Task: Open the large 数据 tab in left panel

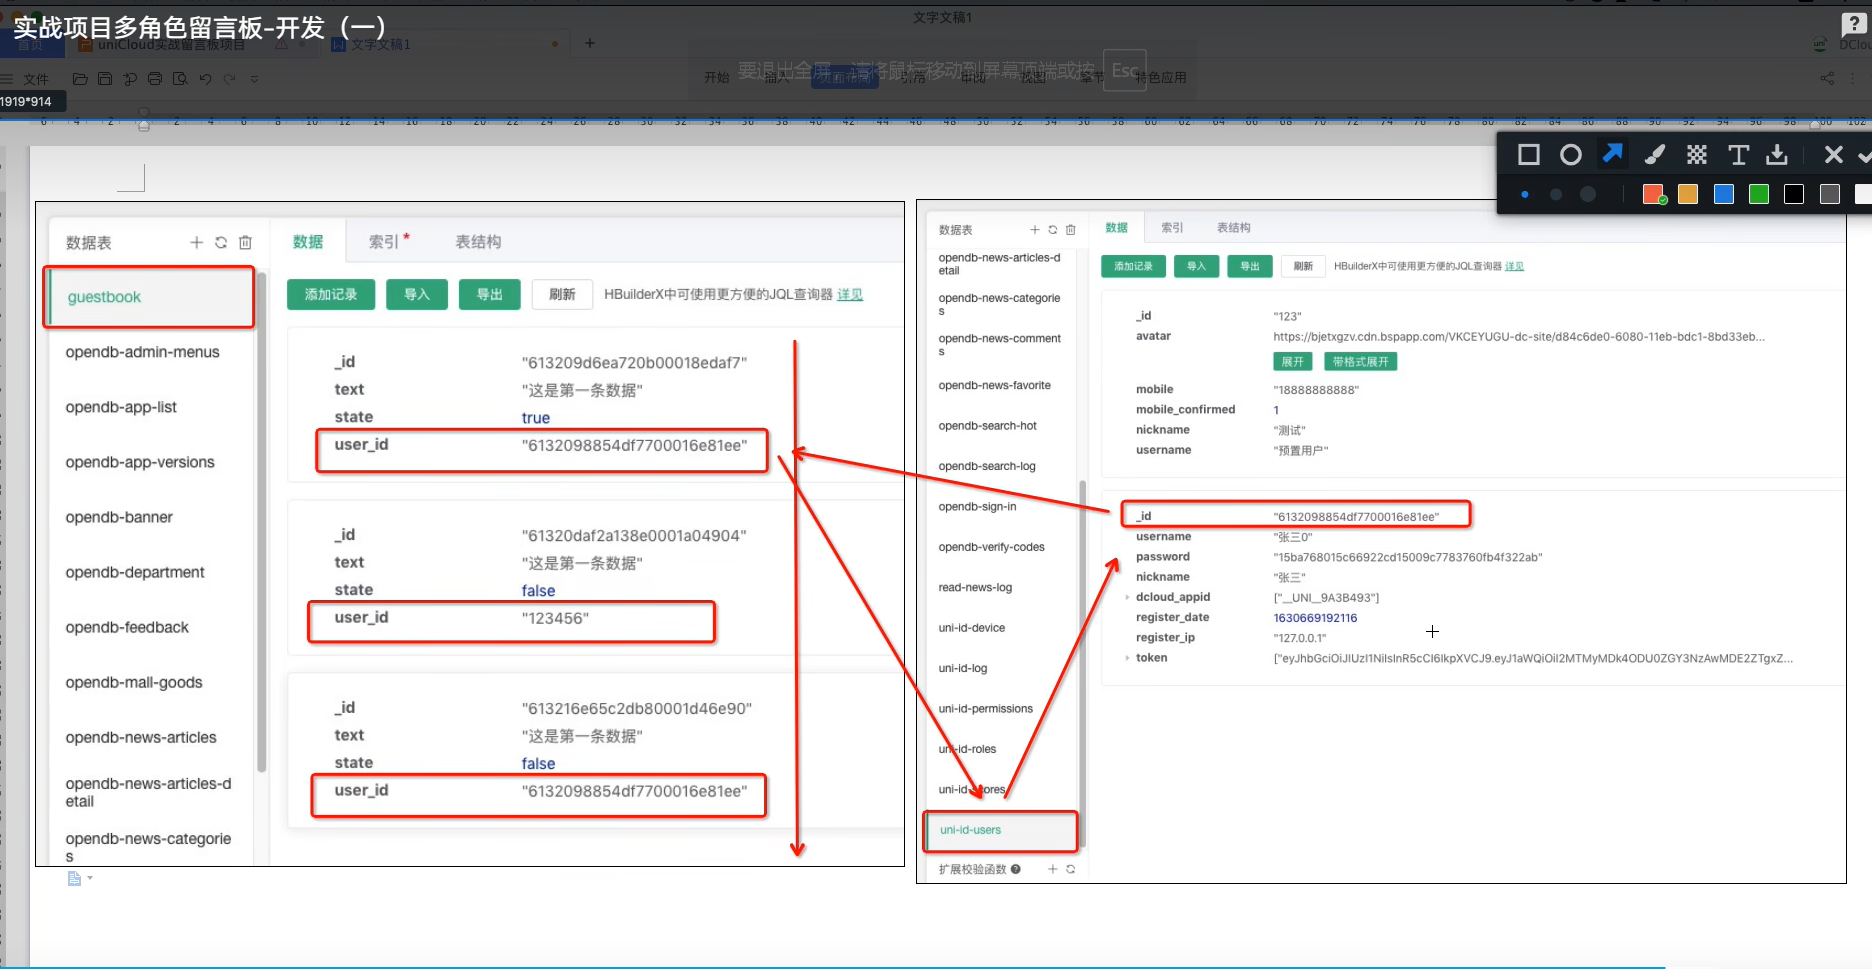Action: (x=308, y=241)
